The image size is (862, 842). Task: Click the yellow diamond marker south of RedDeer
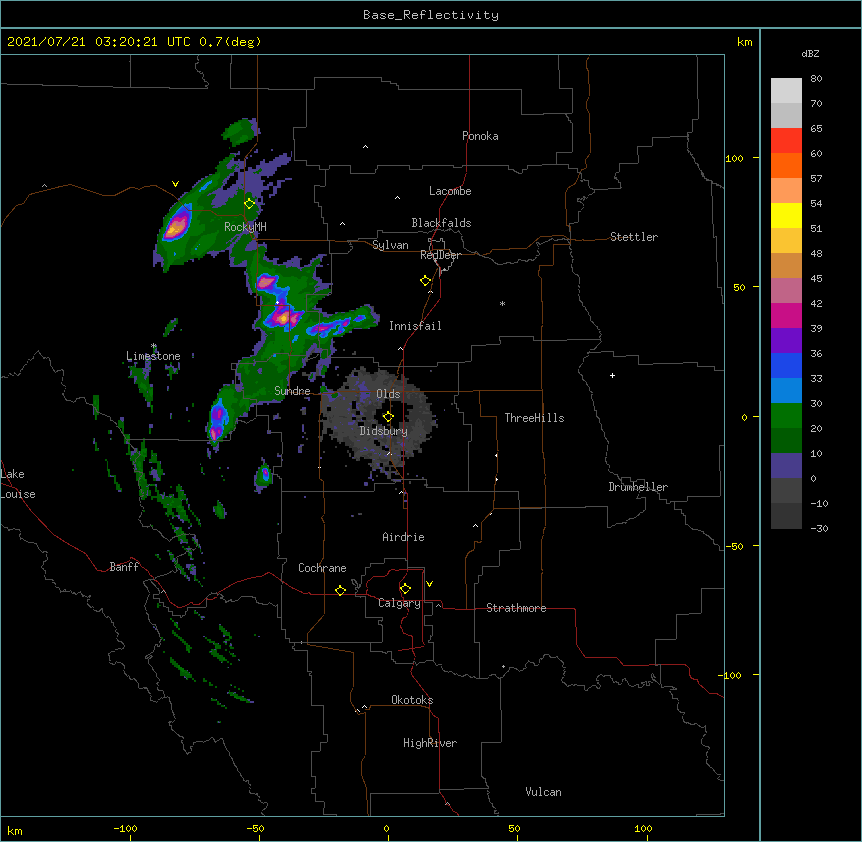426,281
